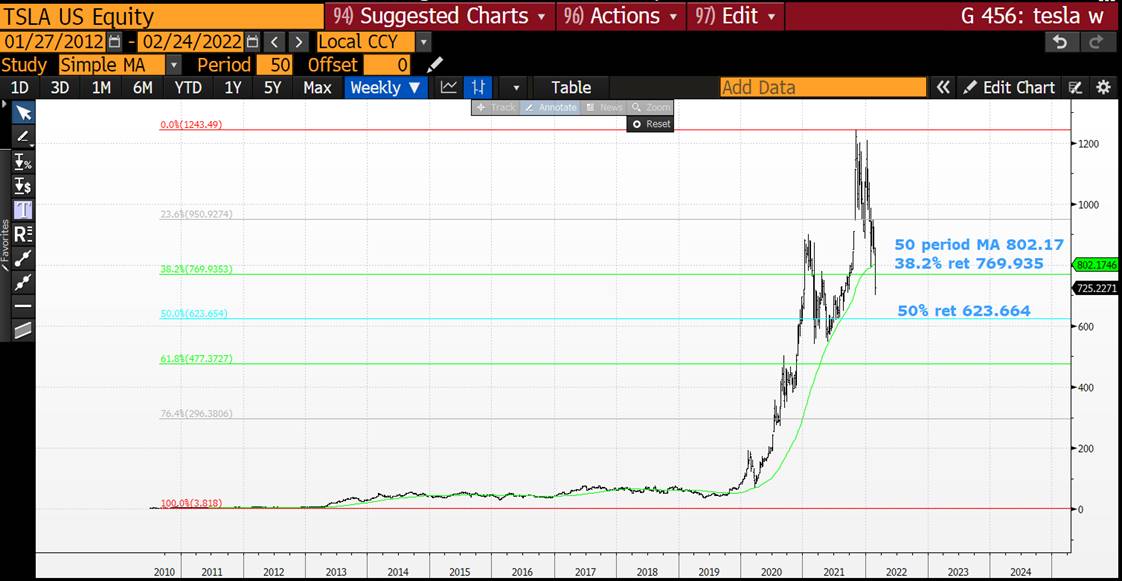Screen dimensions: 1122x581
Task: Click the undo arrow
Action: coord(1060,42)
